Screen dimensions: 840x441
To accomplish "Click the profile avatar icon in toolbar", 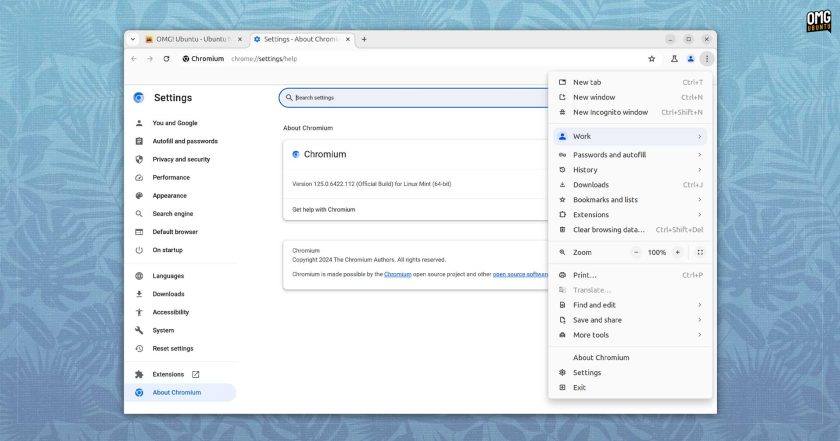I will [x=691, y=59].
